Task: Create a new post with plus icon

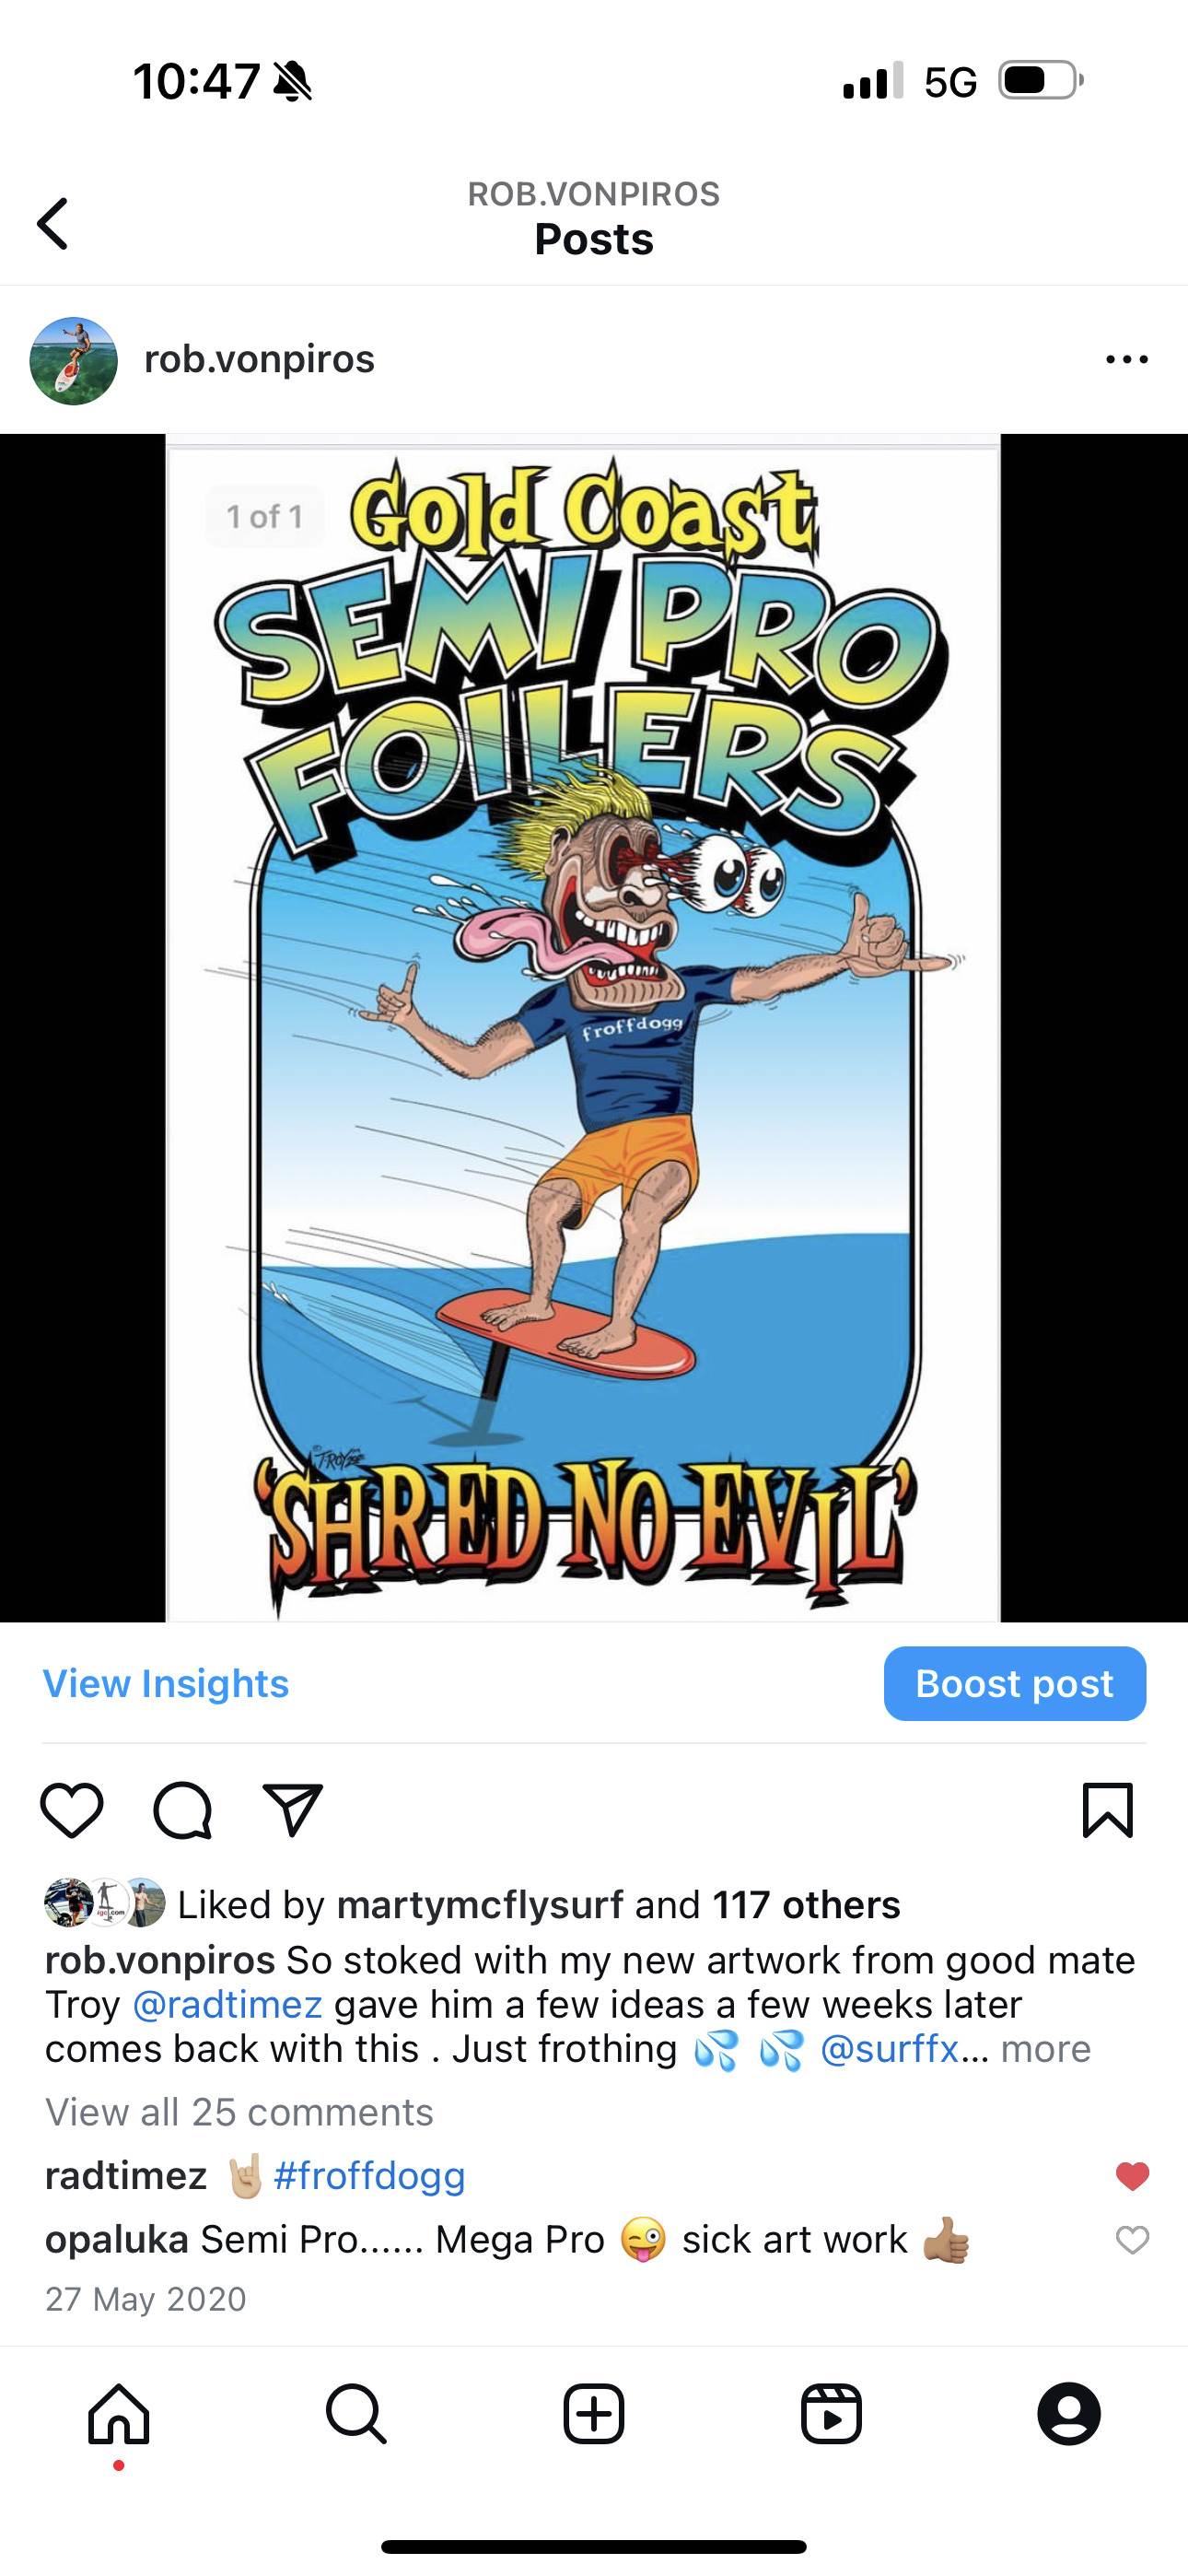Action: click(x=594, y=2414)
